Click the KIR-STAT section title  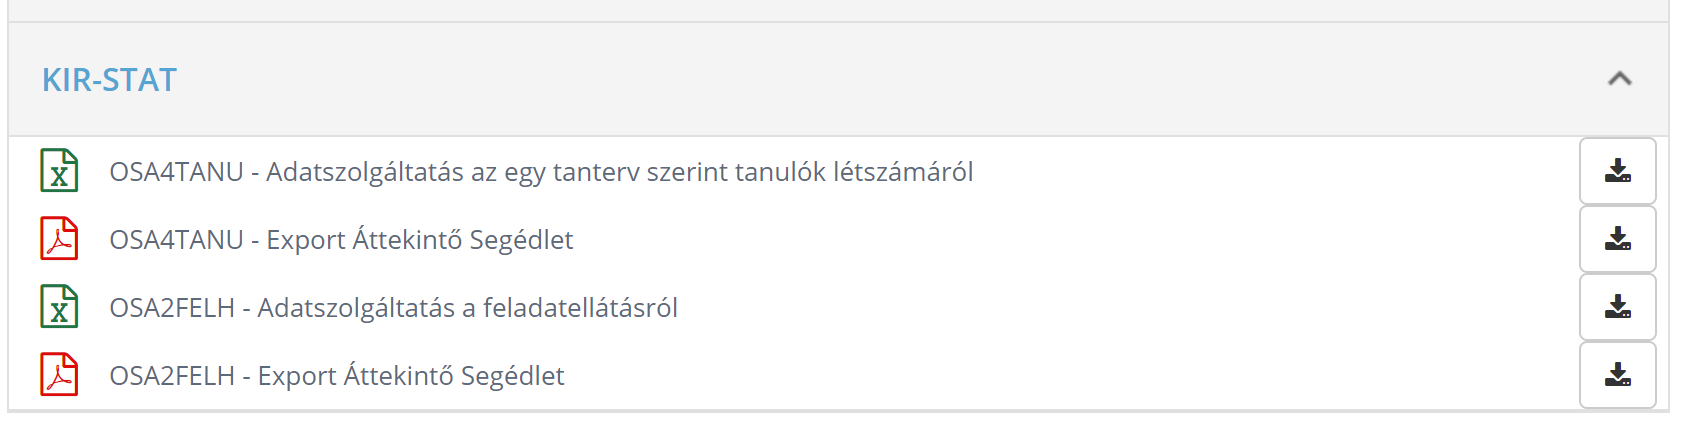click(x=109, y=80)
